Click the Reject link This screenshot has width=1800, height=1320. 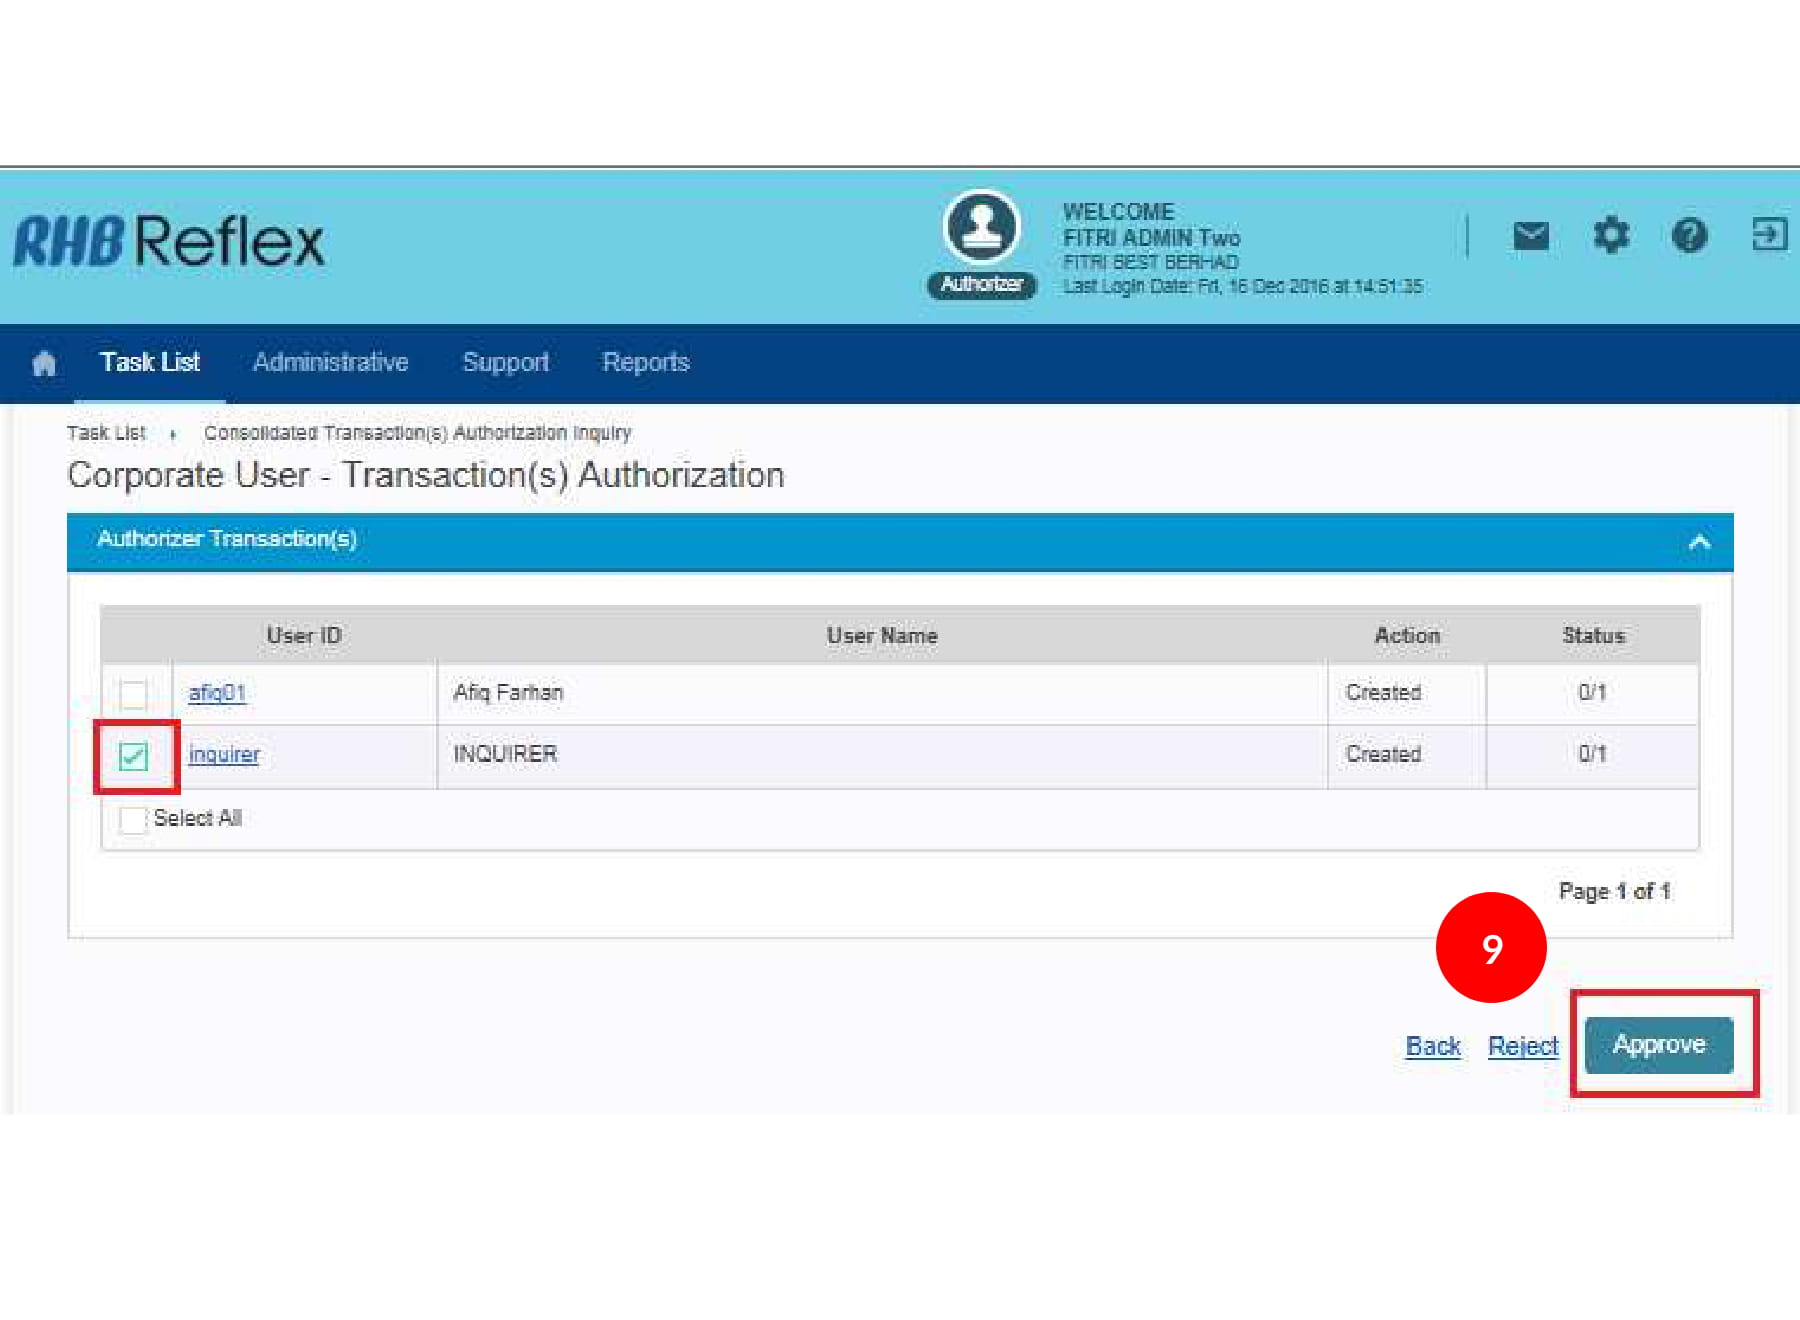1522,1046
